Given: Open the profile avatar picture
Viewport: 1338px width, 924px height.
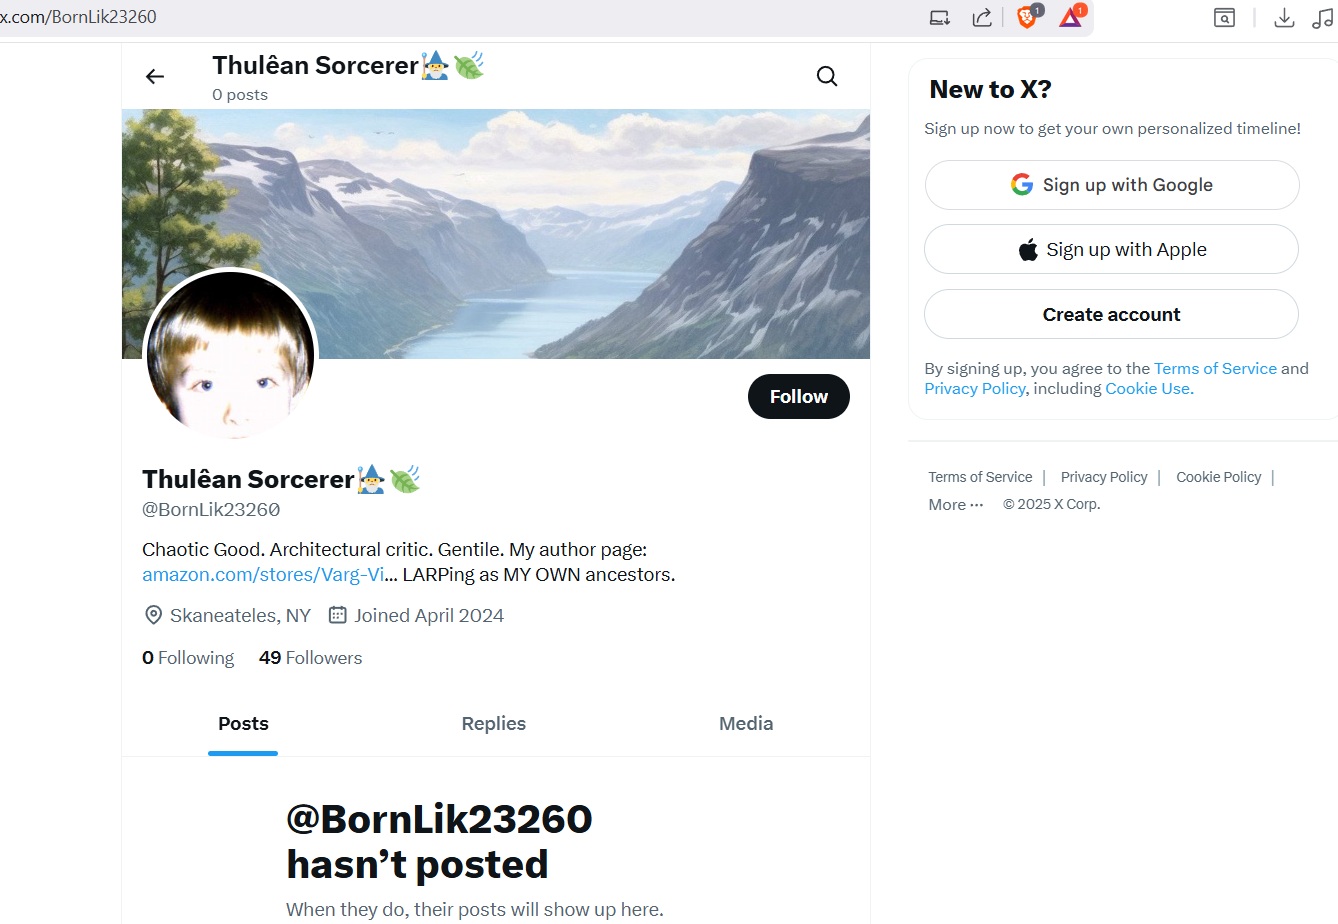Looking at the screenshot, I should [231, 355].
